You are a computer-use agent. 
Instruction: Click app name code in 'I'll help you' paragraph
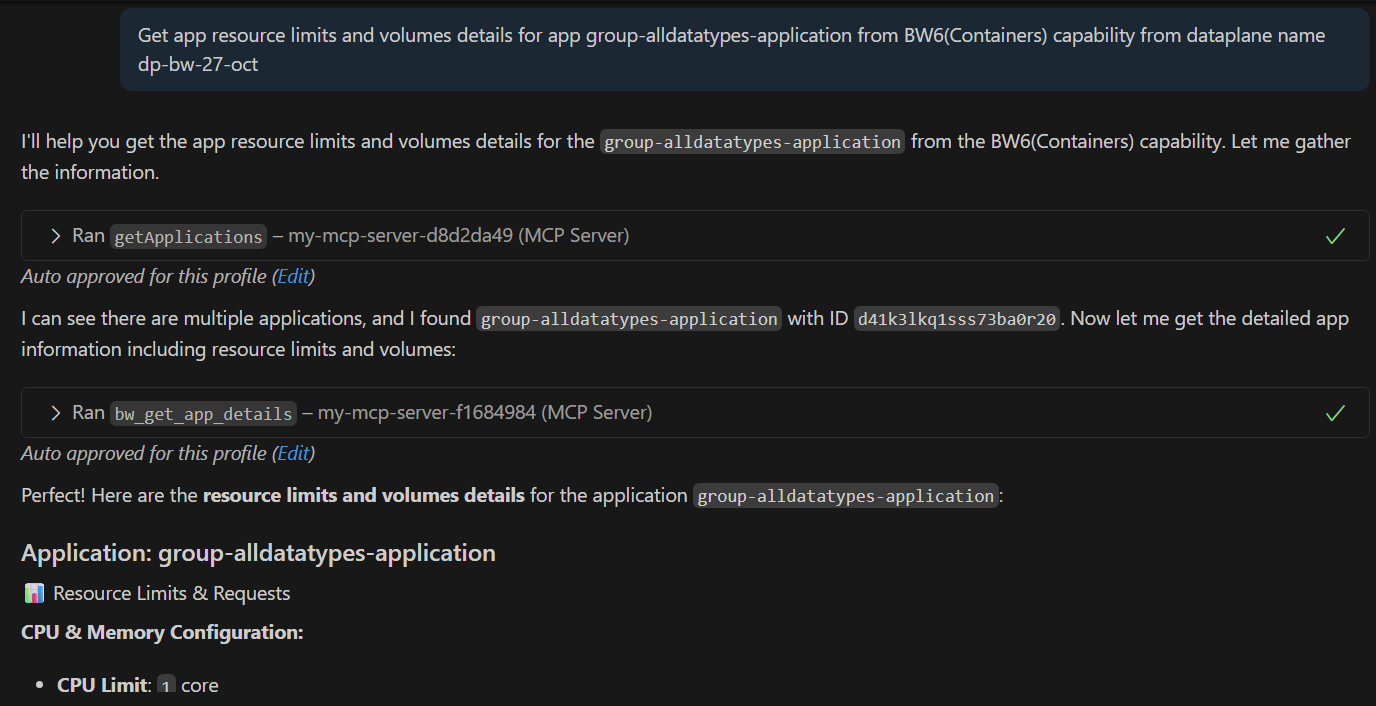pyautogui.click(x=752, y=142)
